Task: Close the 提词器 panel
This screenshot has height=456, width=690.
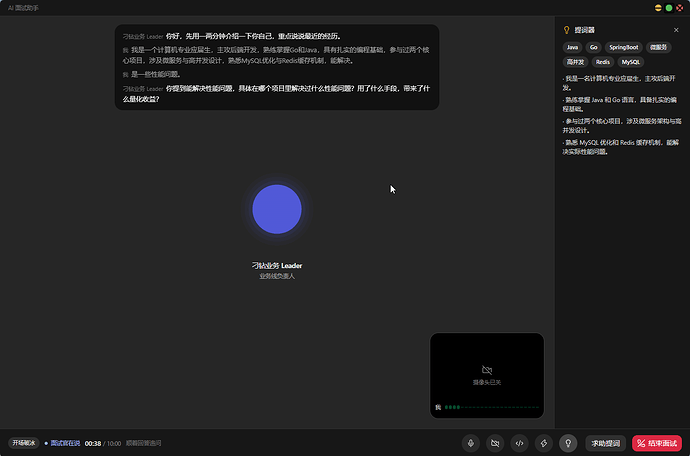Action: [676, 30]
